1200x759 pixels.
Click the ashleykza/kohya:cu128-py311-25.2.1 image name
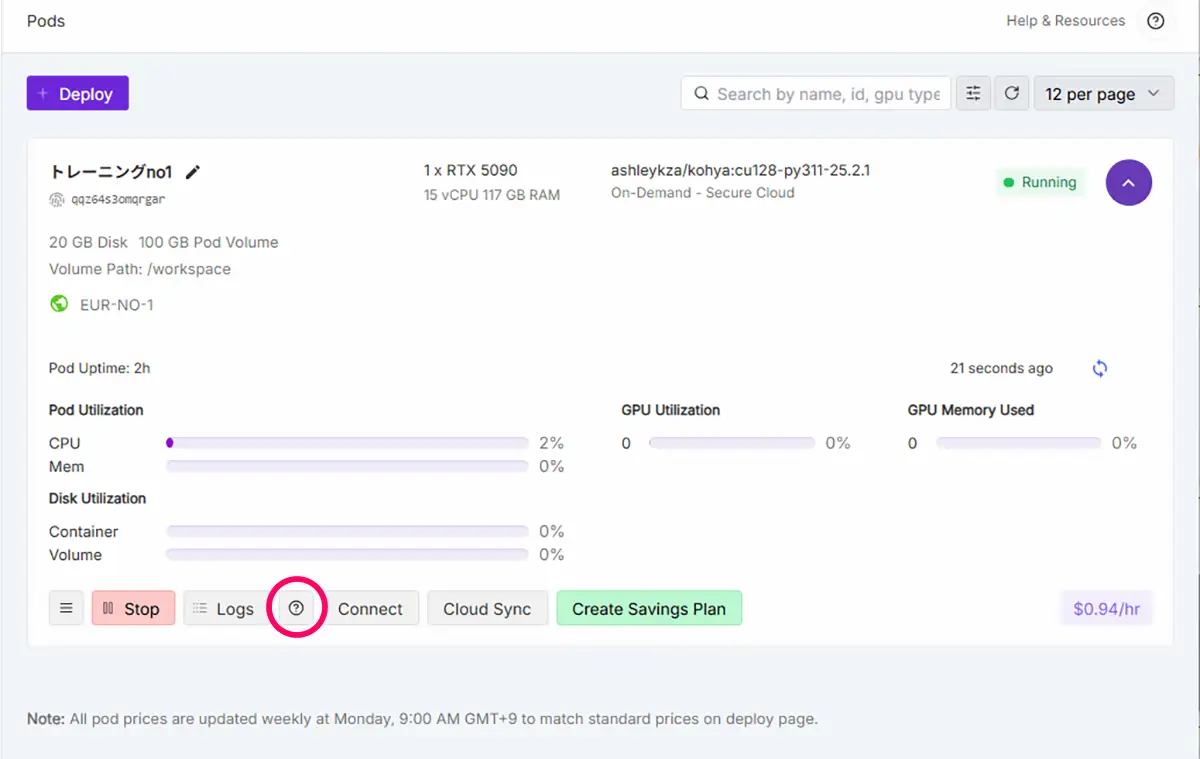tap(740, 170)
